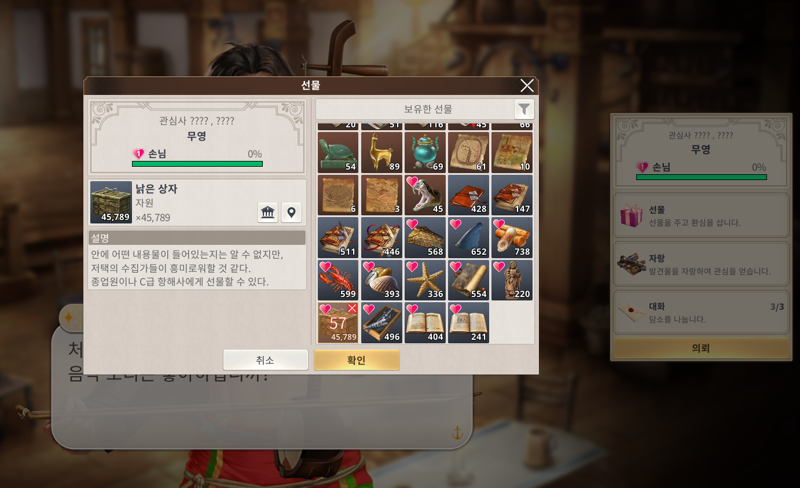This screenshot has width=800, height=488.
Task: Select the teal teapot gift item
Action: 424,152
